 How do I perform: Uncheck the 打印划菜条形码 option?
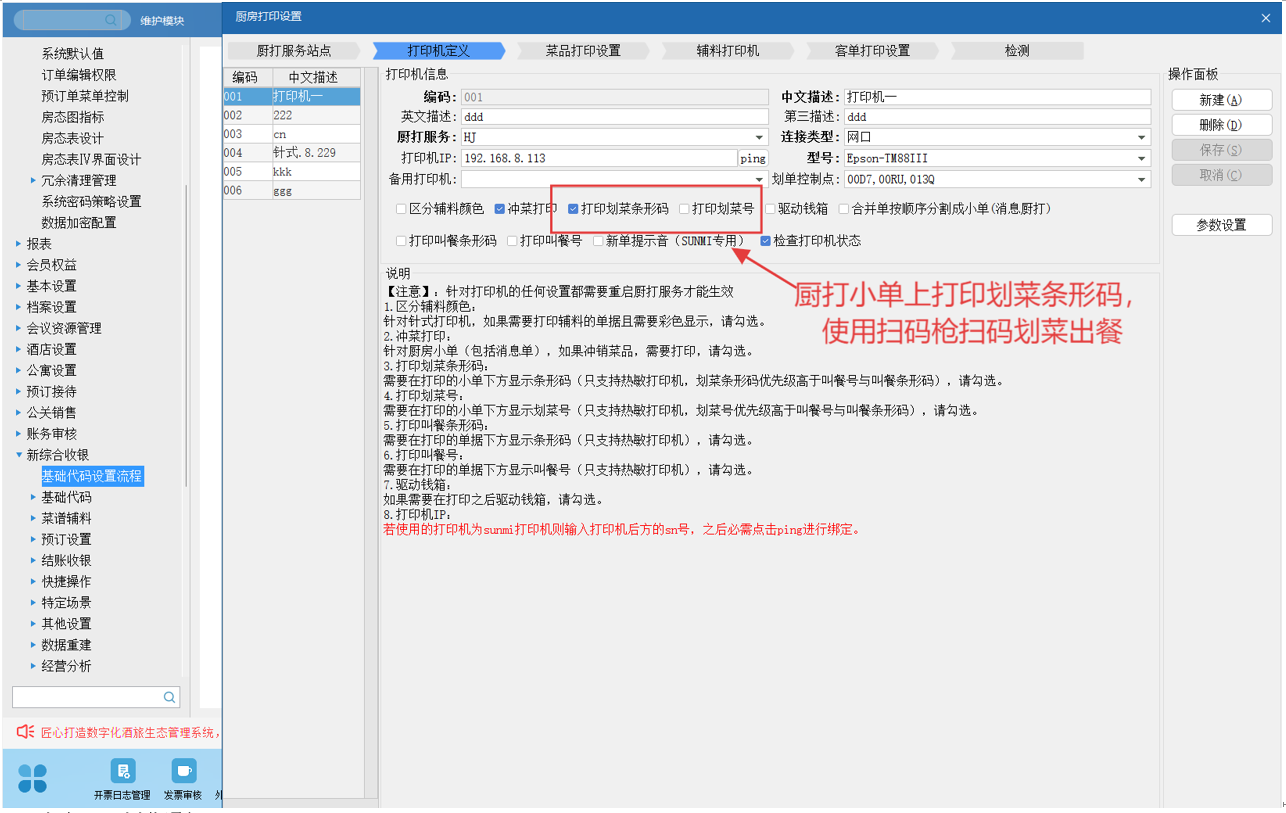click(574, 209)
